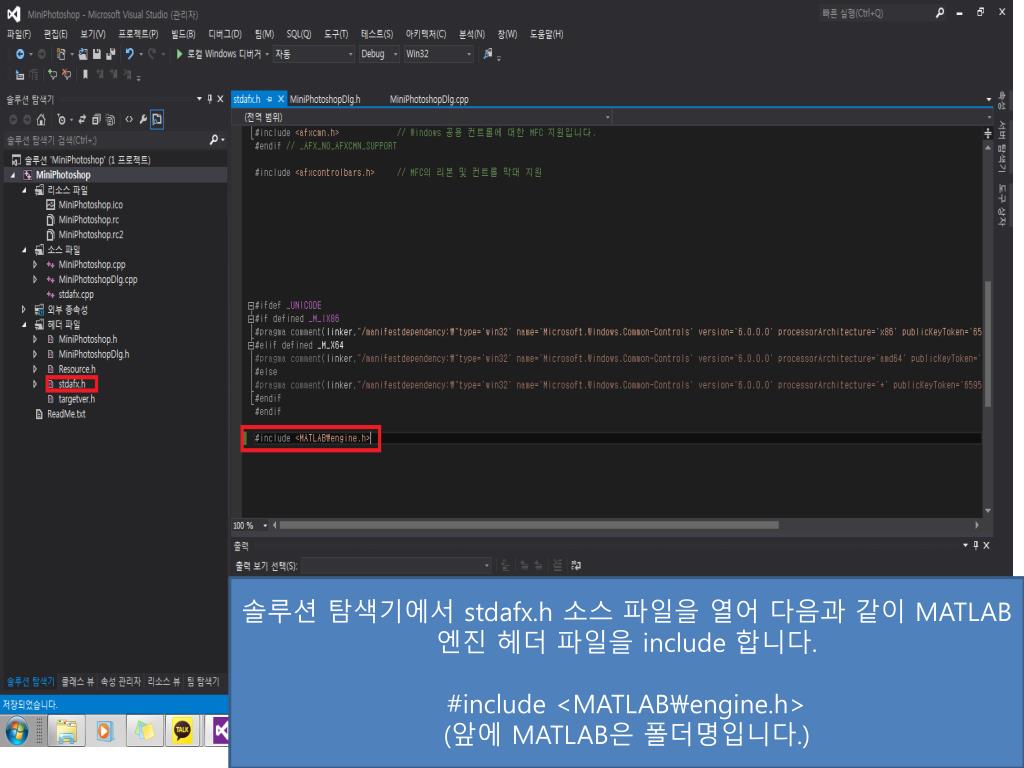The image size is (1024, 768).
Task: Switch to the MiniPhotoshopDlg.h tab
Action: (325, 99)
